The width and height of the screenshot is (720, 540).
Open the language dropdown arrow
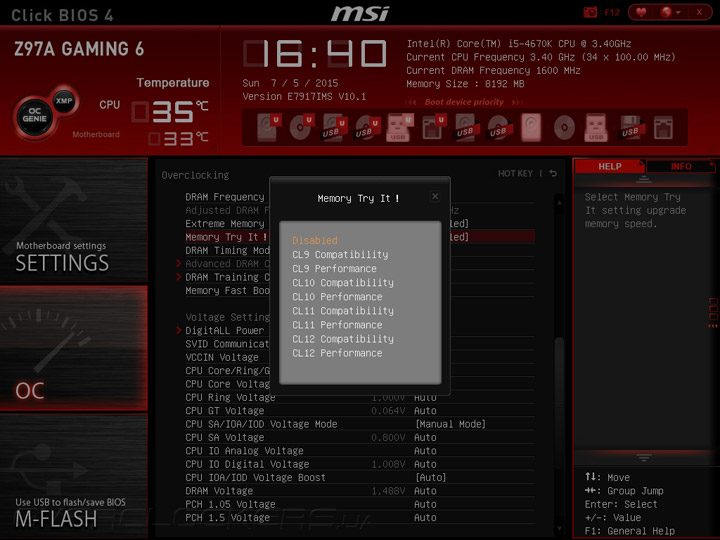678,13
